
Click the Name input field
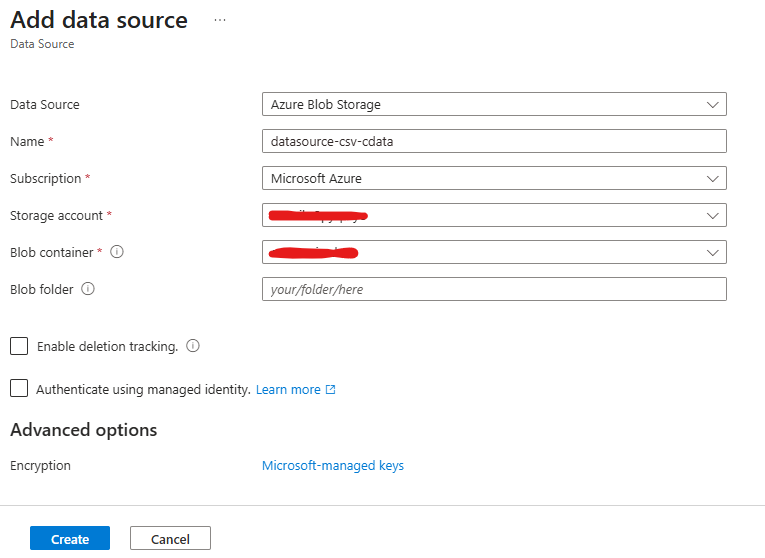point(493,141)
